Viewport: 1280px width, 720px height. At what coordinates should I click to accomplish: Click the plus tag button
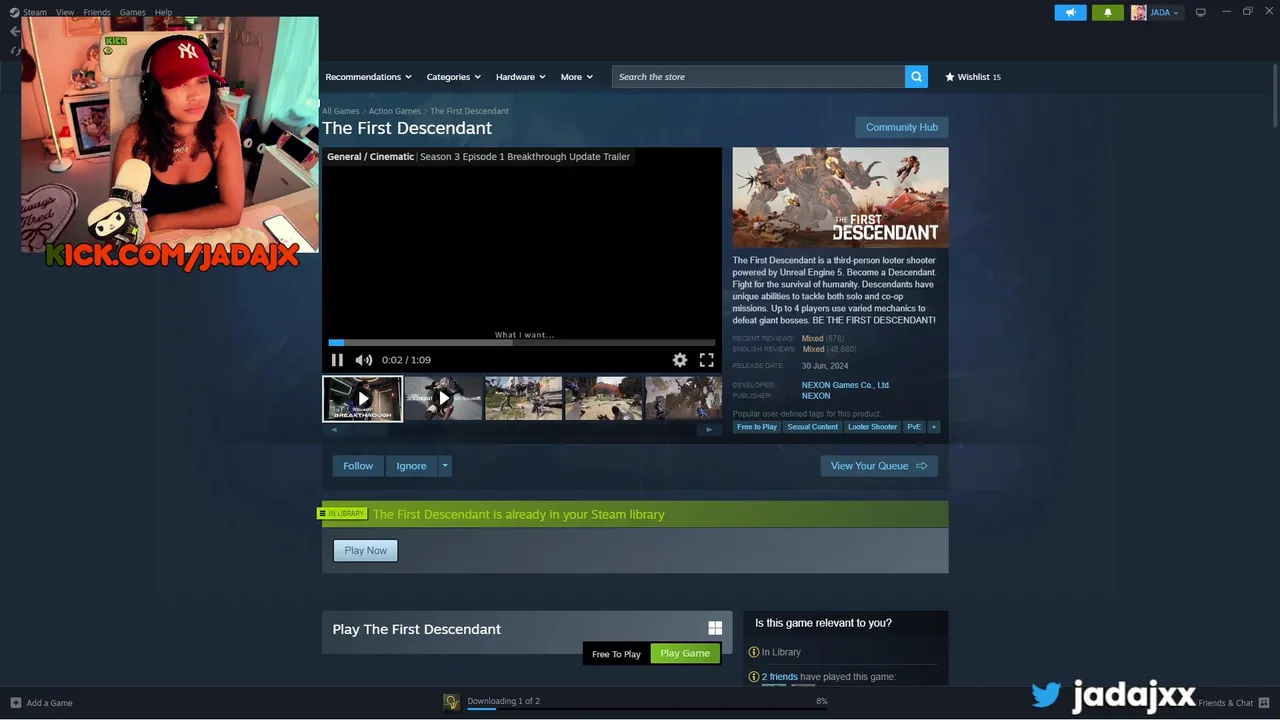(x=934, y=427)
